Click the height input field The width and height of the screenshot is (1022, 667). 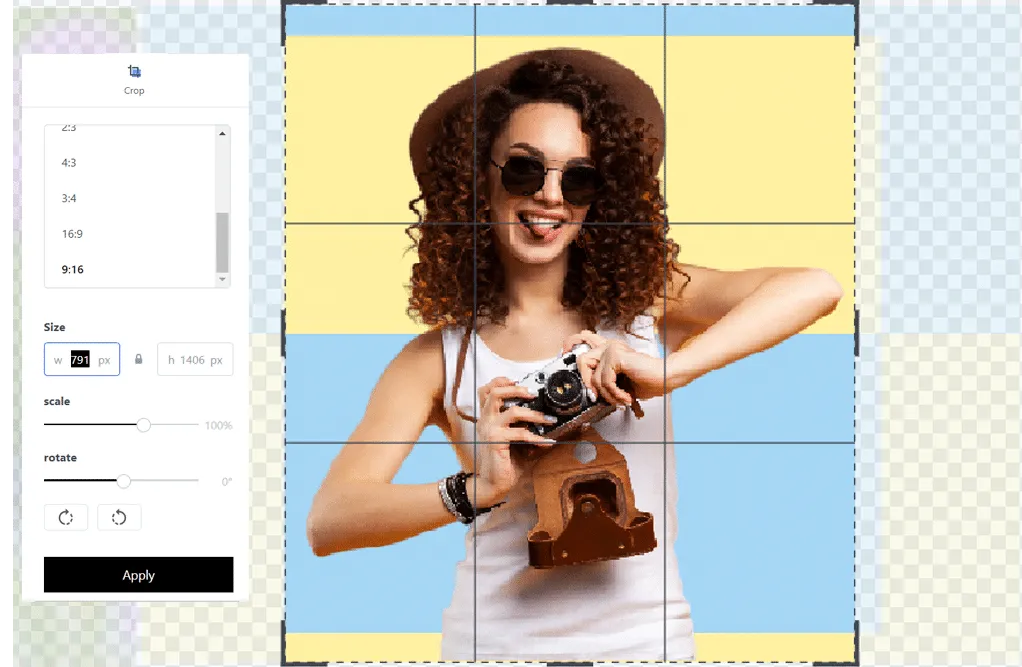[x=195, y=360]
